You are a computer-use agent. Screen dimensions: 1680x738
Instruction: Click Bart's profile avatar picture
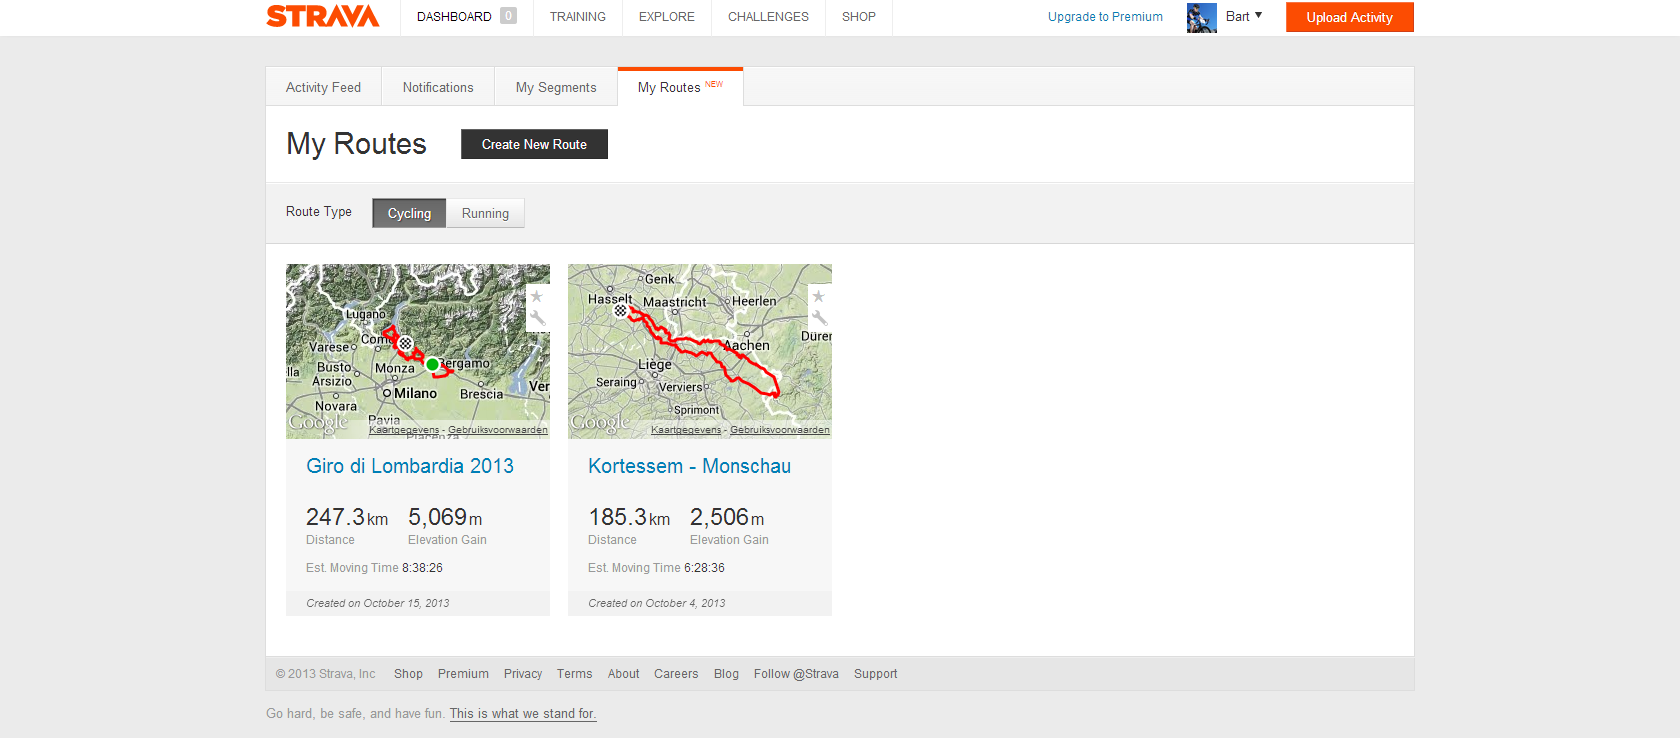click(x=1201, y=17)
